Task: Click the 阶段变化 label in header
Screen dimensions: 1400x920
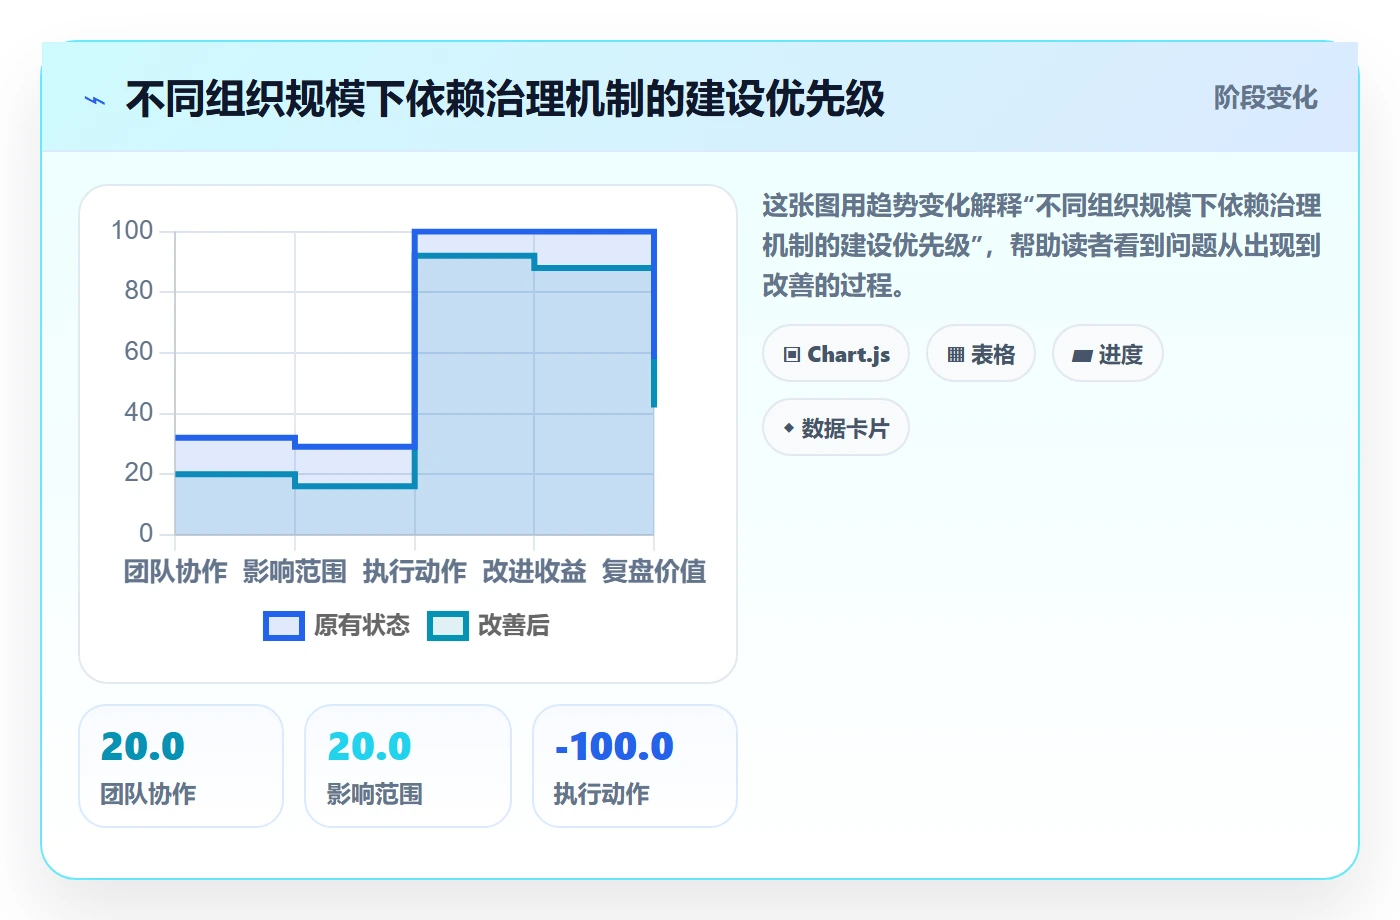Action: (x=1265, y=98)
